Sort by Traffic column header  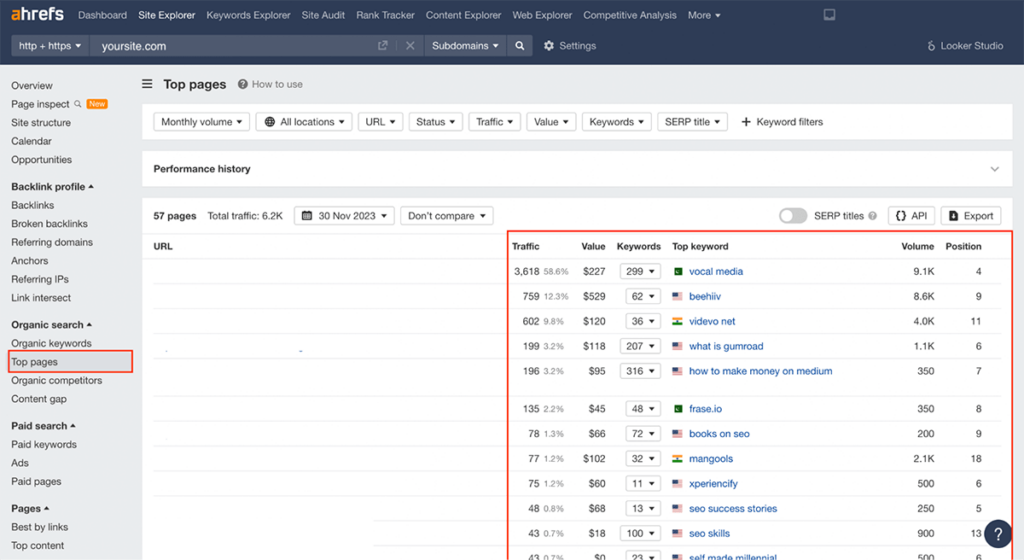tap(526, 247)
